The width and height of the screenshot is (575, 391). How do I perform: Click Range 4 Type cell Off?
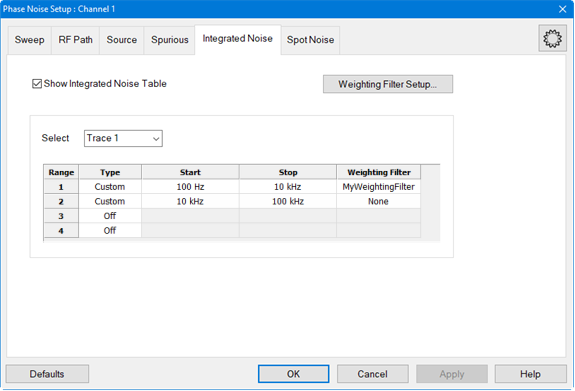pyautogui.click(x=110, y=231)
